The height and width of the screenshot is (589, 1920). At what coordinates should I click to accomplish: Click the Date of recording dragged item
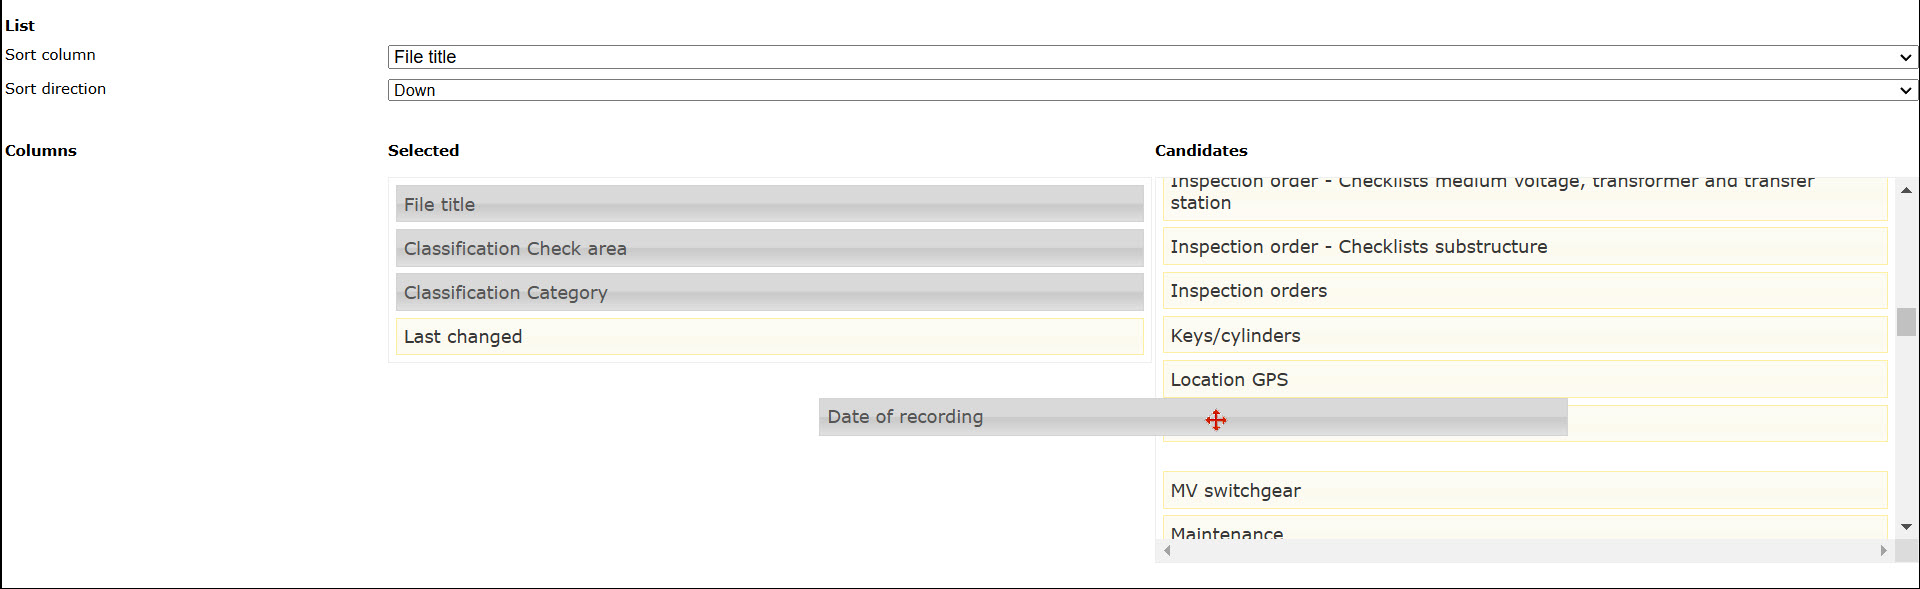click(1193, 417)
